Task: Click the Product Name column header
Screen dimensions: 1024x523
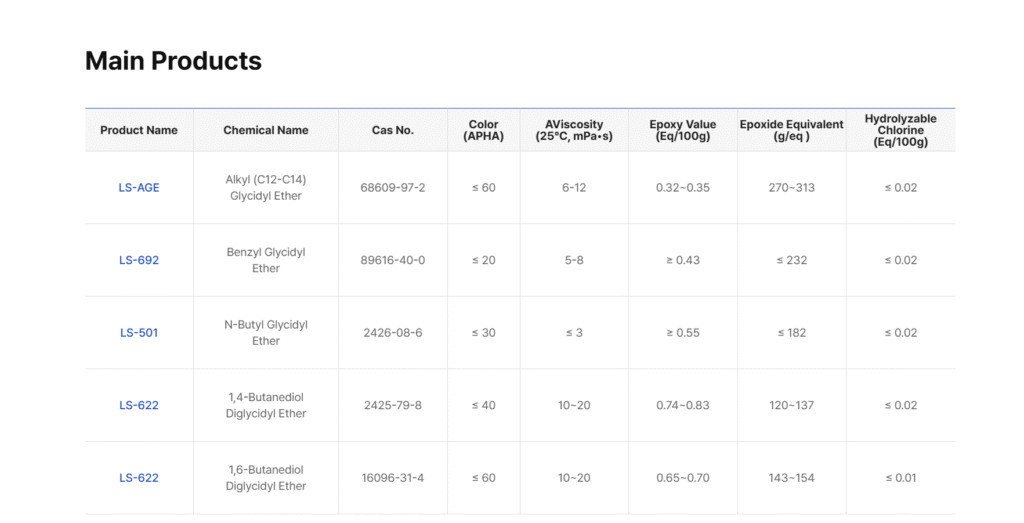Action: click(139, 130)
